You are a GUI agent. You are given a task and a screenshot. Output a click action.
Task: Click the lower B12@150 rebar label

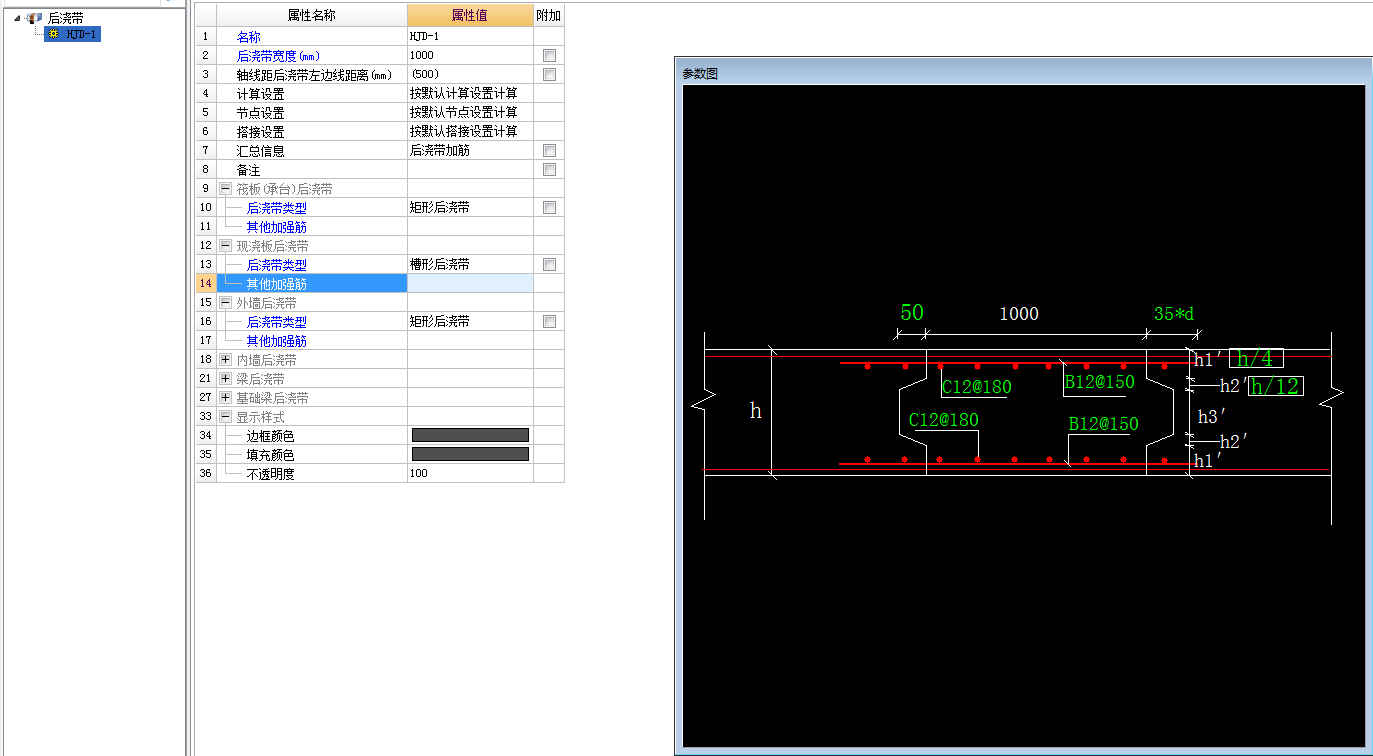(x=1103, y=424)
